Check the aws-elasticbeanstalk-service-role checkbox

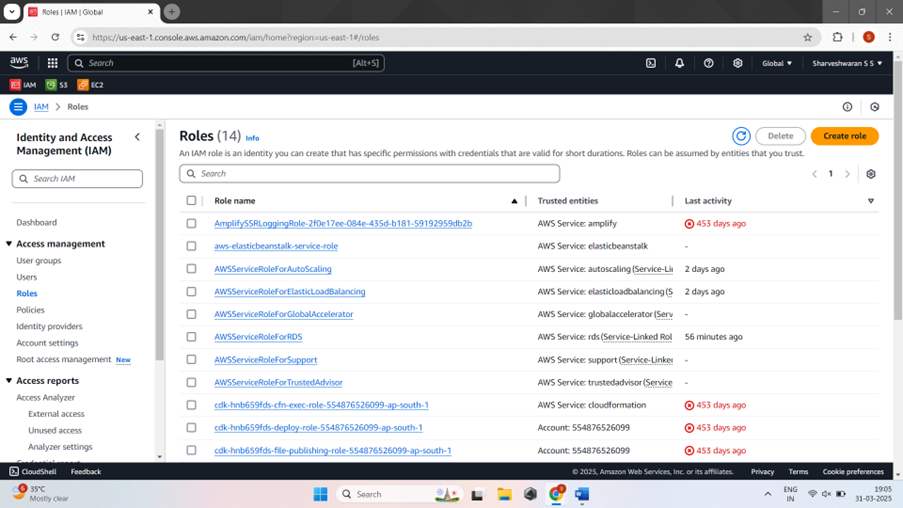191,246
